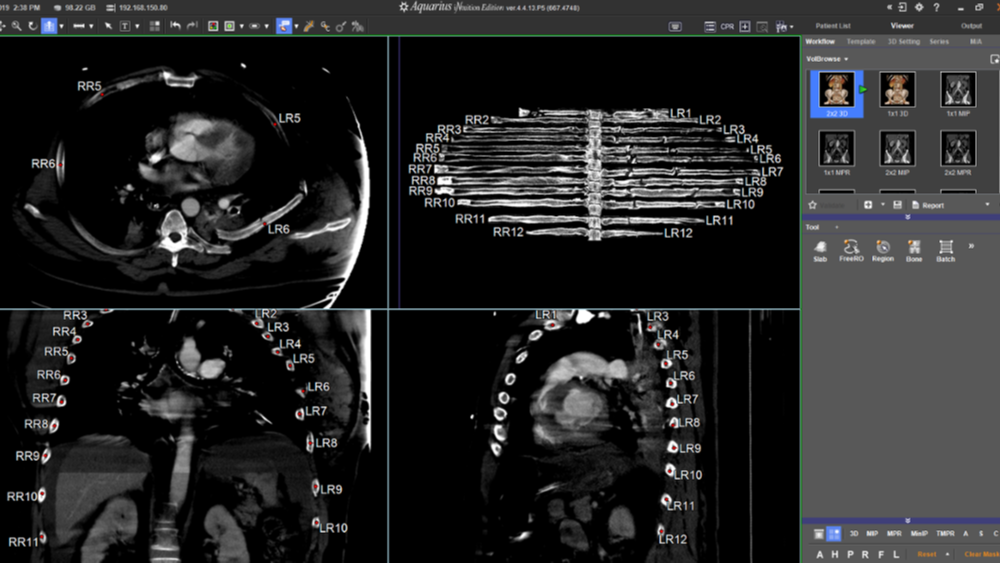Select the Bone removal tool

click(914, 251)
